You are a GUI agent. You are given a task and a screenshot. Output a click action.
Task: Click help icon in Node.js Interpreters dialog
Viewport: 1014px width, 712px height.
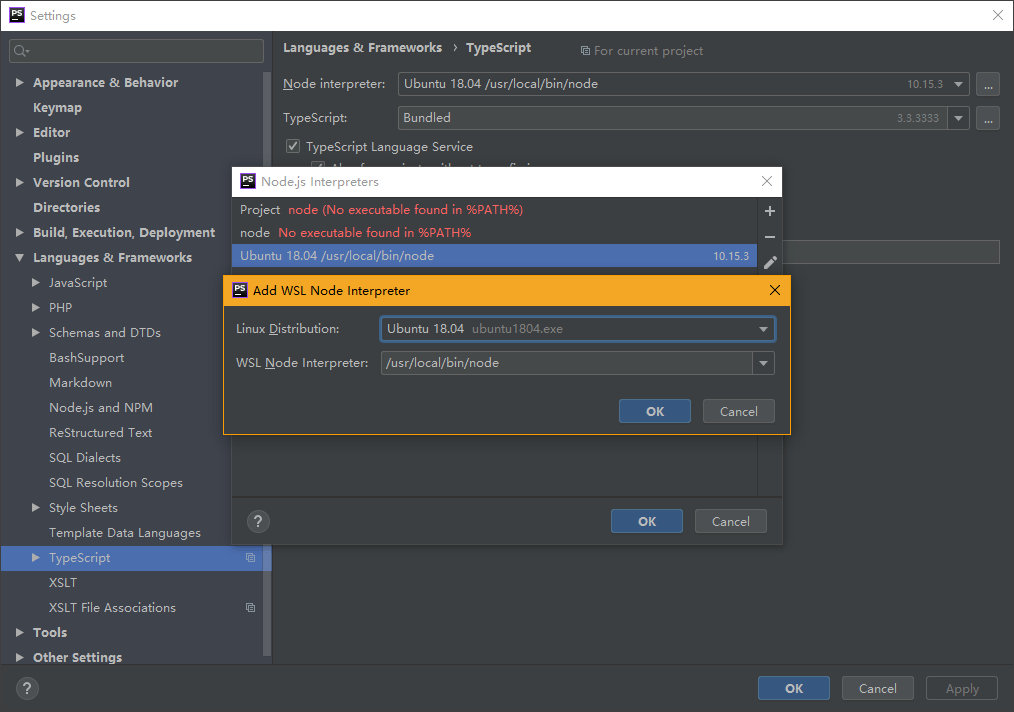(x=258, y=521)
